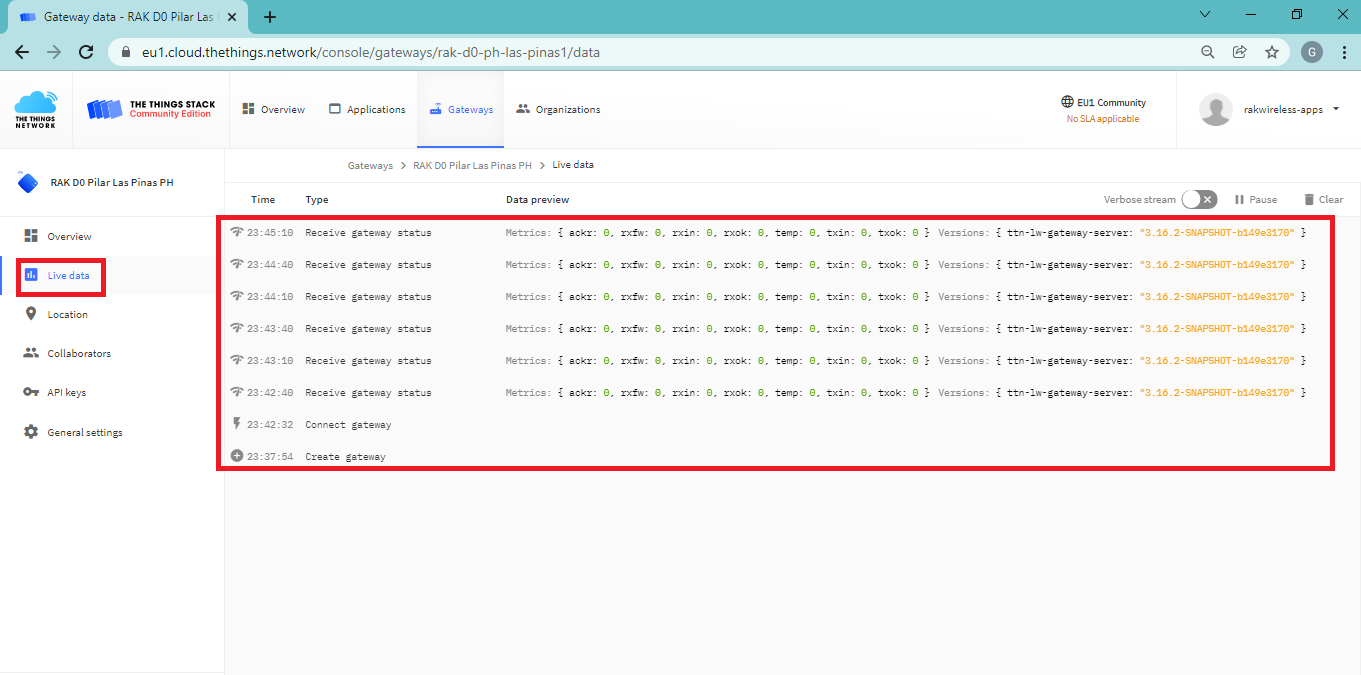
Task: Open browser zoom magnifier icon
Action: (1207, 52)
